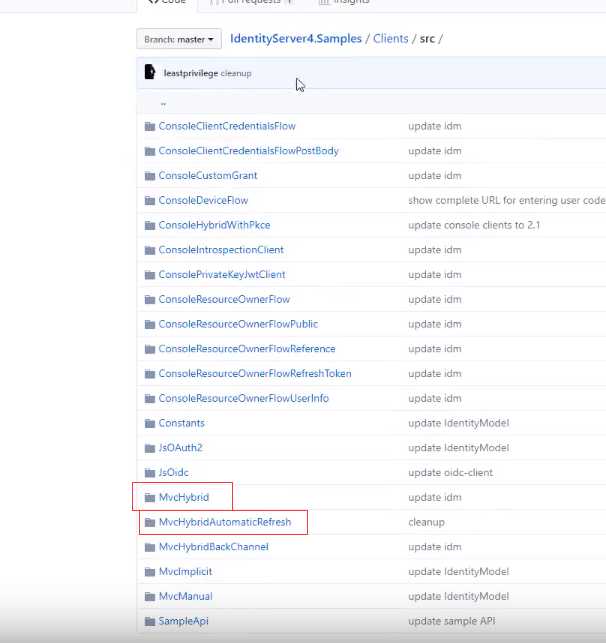The height and width of the screenshot is (643, 606).
Task: Open the ConsoleDeviceFlow folder
Action: tap(203, 200)
